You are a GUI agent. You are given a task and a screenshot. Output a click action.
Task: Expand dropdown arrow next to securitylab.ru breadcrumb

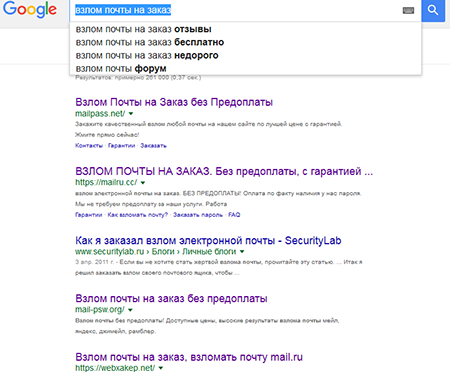click(242, 252)
